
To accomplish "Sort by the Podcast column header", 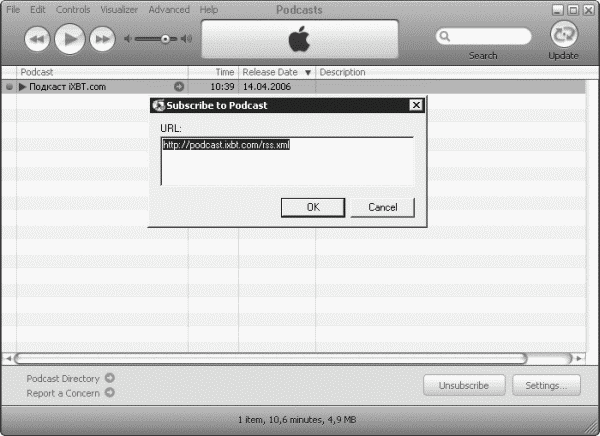I will [x=102, y=72].
